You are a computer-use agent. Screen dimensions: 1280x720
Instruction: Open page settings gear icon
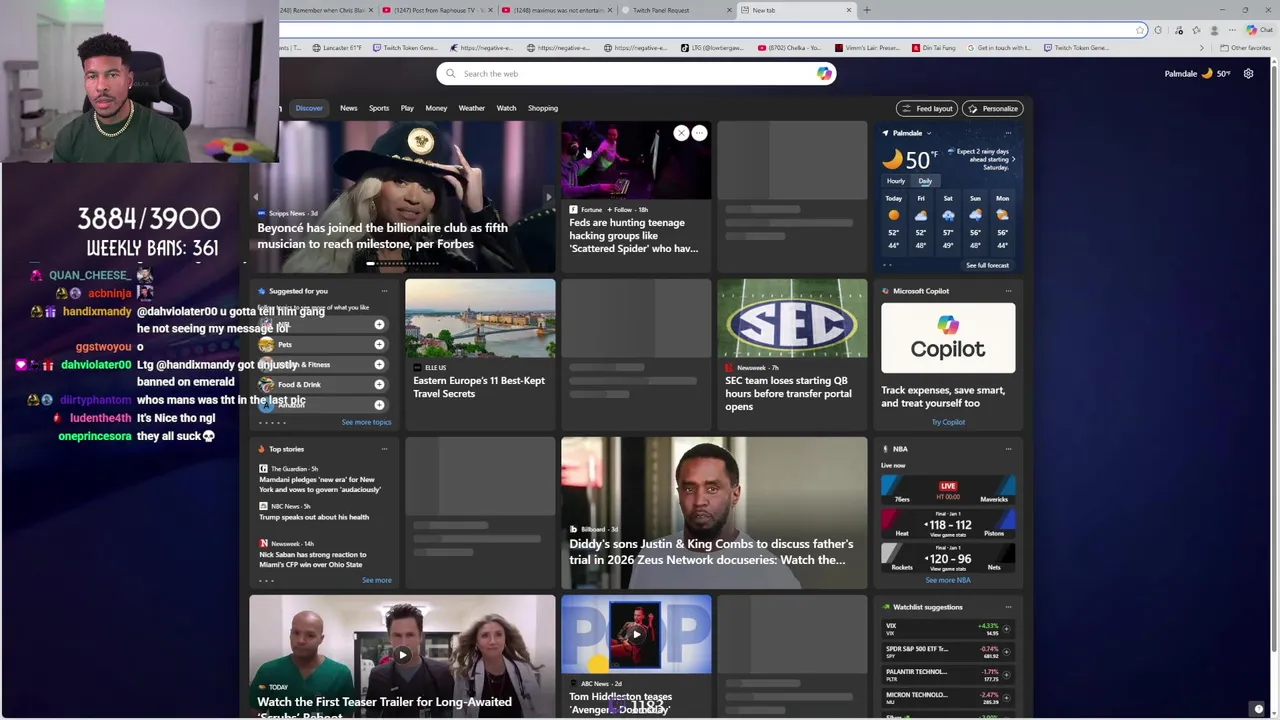pos(1248,73)
